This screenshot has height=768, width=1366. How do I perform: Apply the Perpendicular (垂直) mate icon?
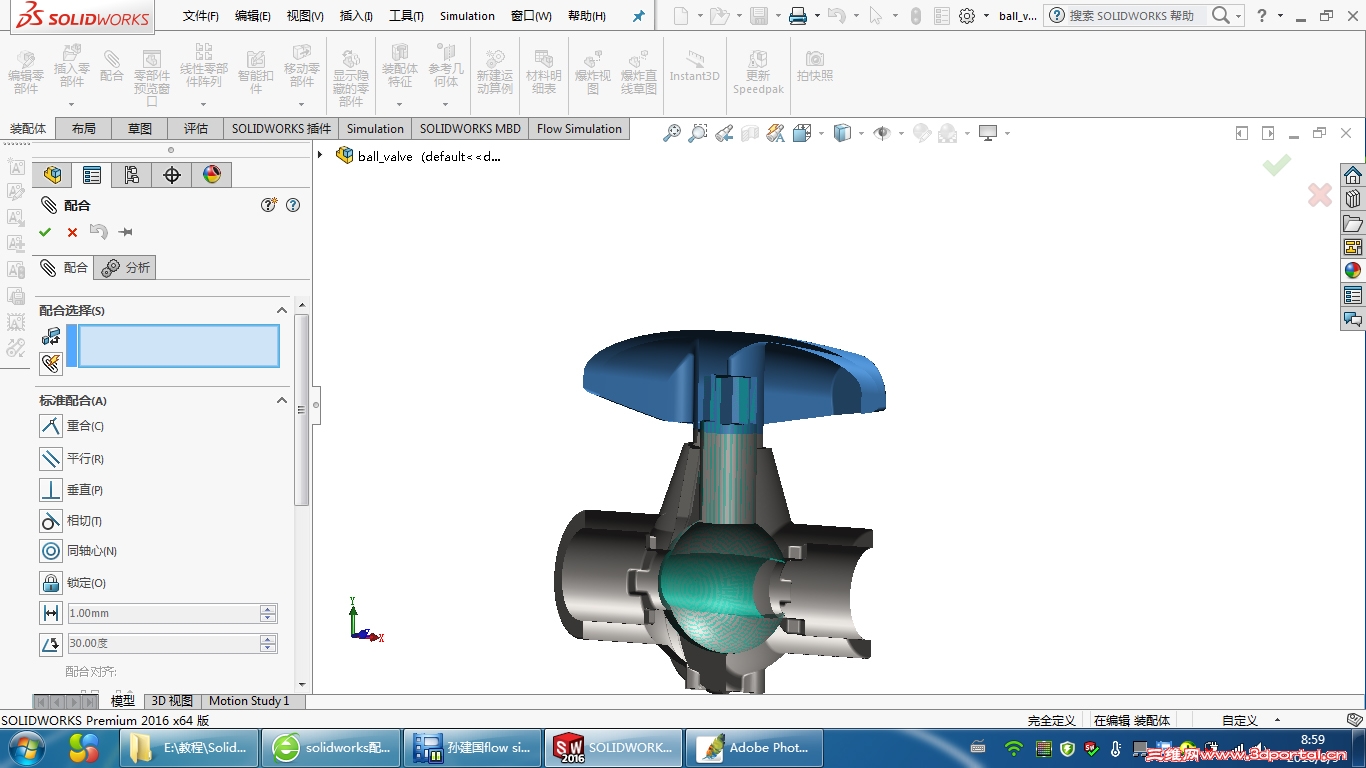click(51, 490)
